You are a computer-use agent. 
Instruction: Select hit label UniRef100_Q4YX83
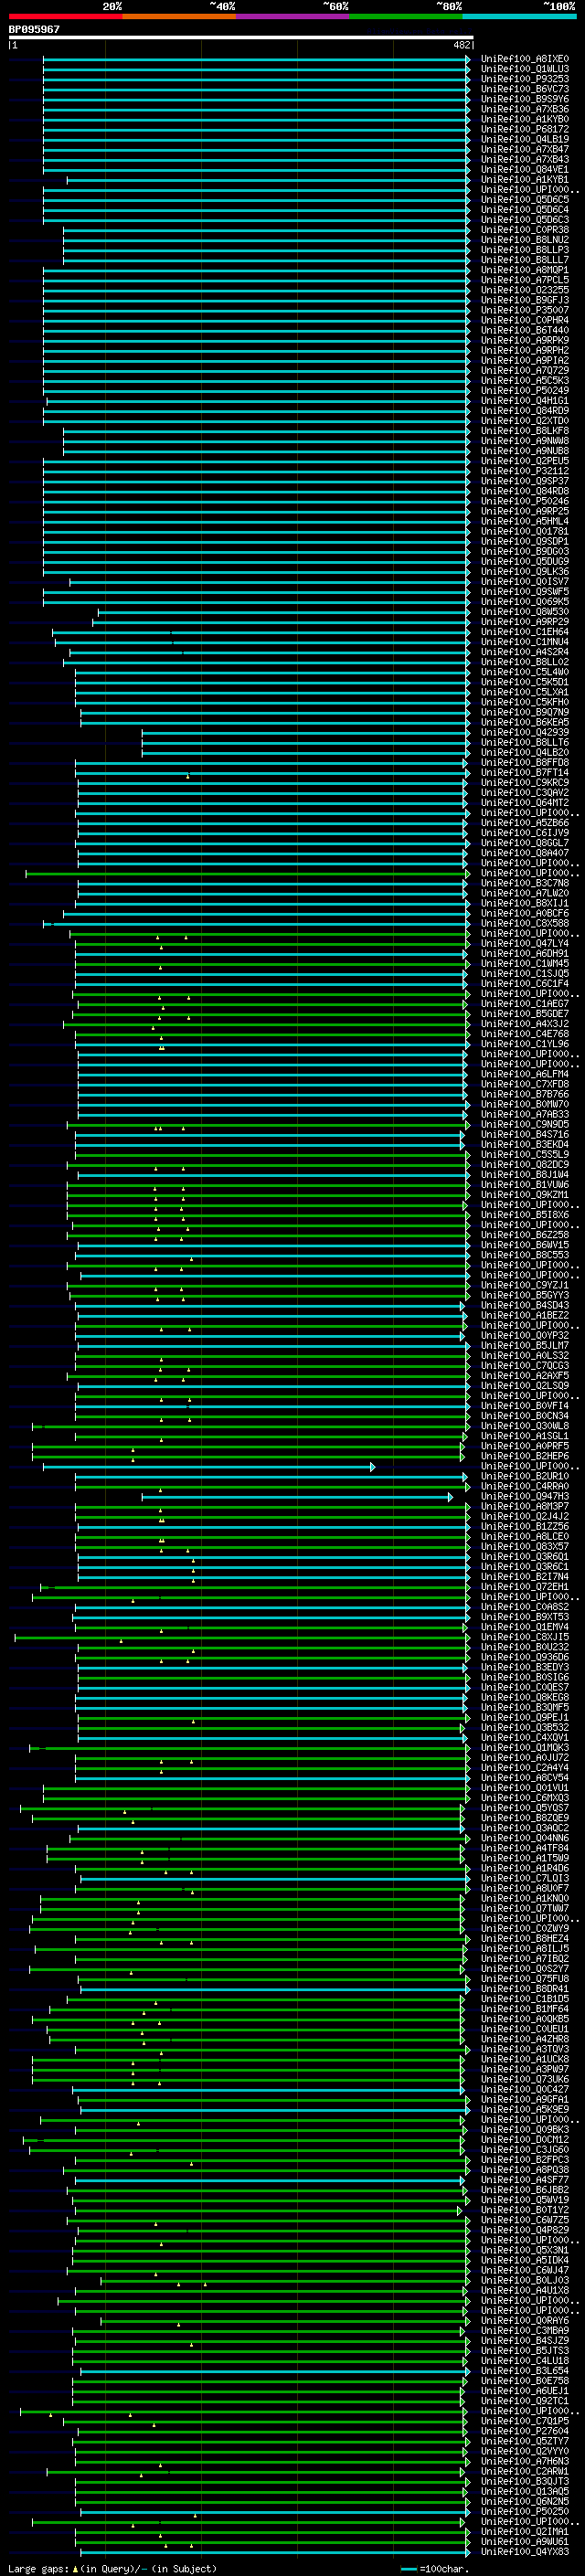(x=524, y=2552)
